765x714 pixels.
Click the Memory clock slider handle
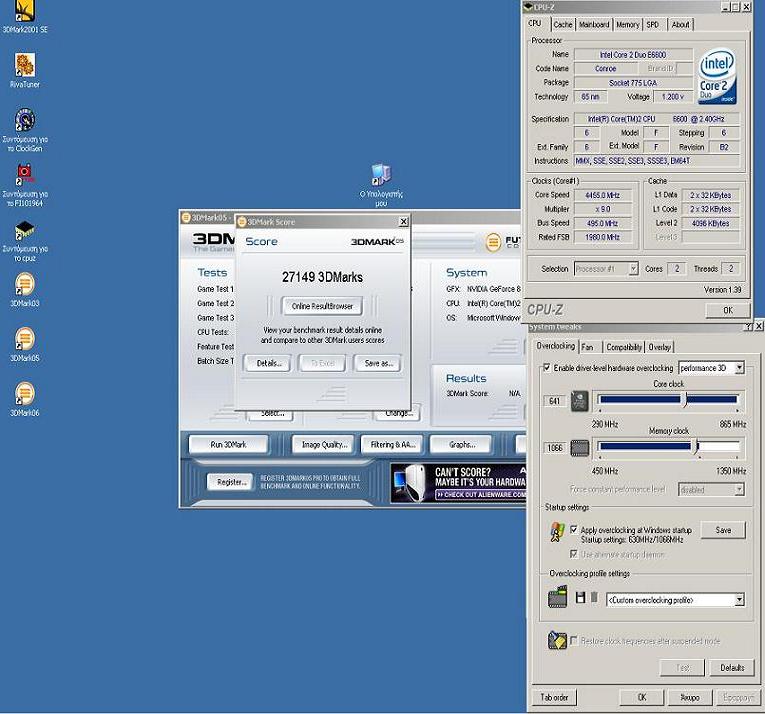pos(695,446)
